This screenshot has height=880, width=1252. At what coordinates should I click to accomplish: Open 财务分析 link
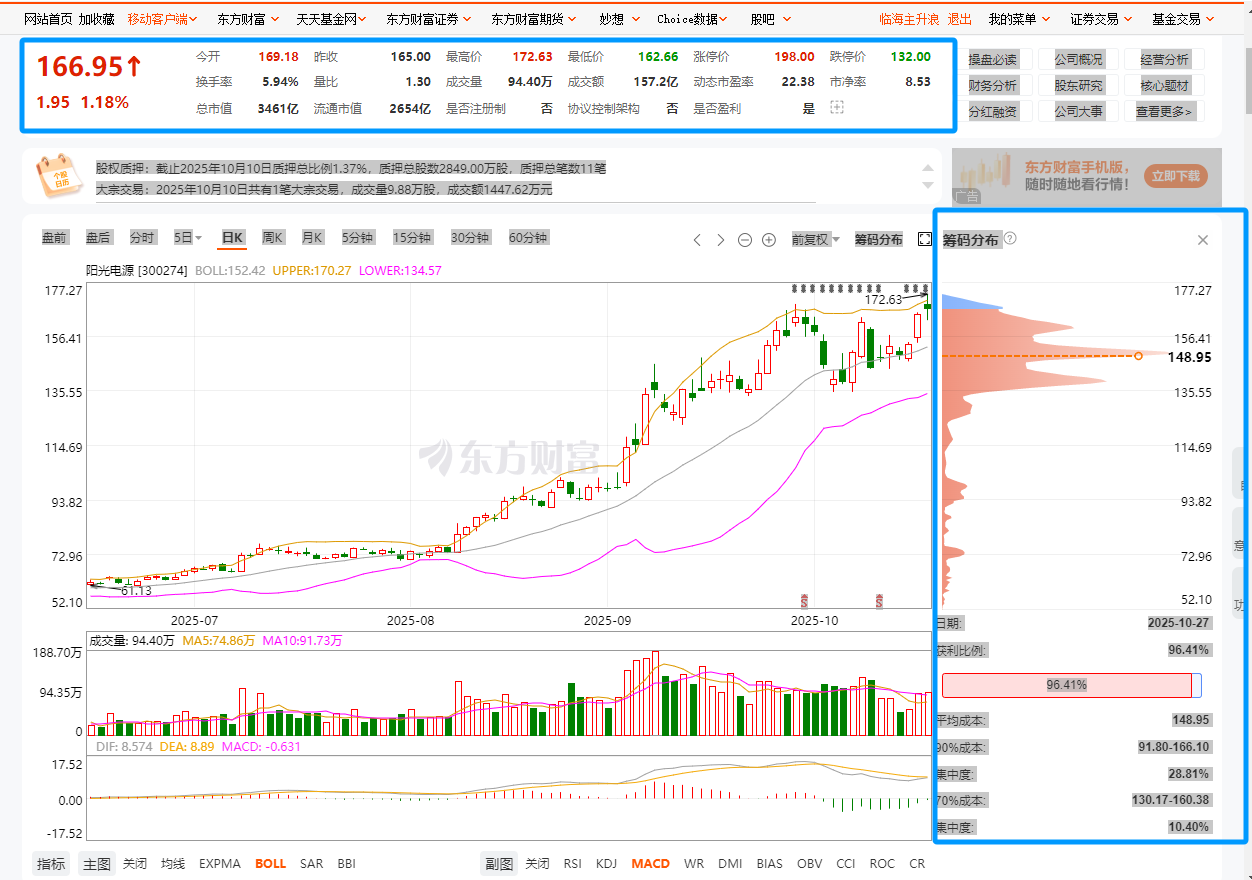point(993,86)
